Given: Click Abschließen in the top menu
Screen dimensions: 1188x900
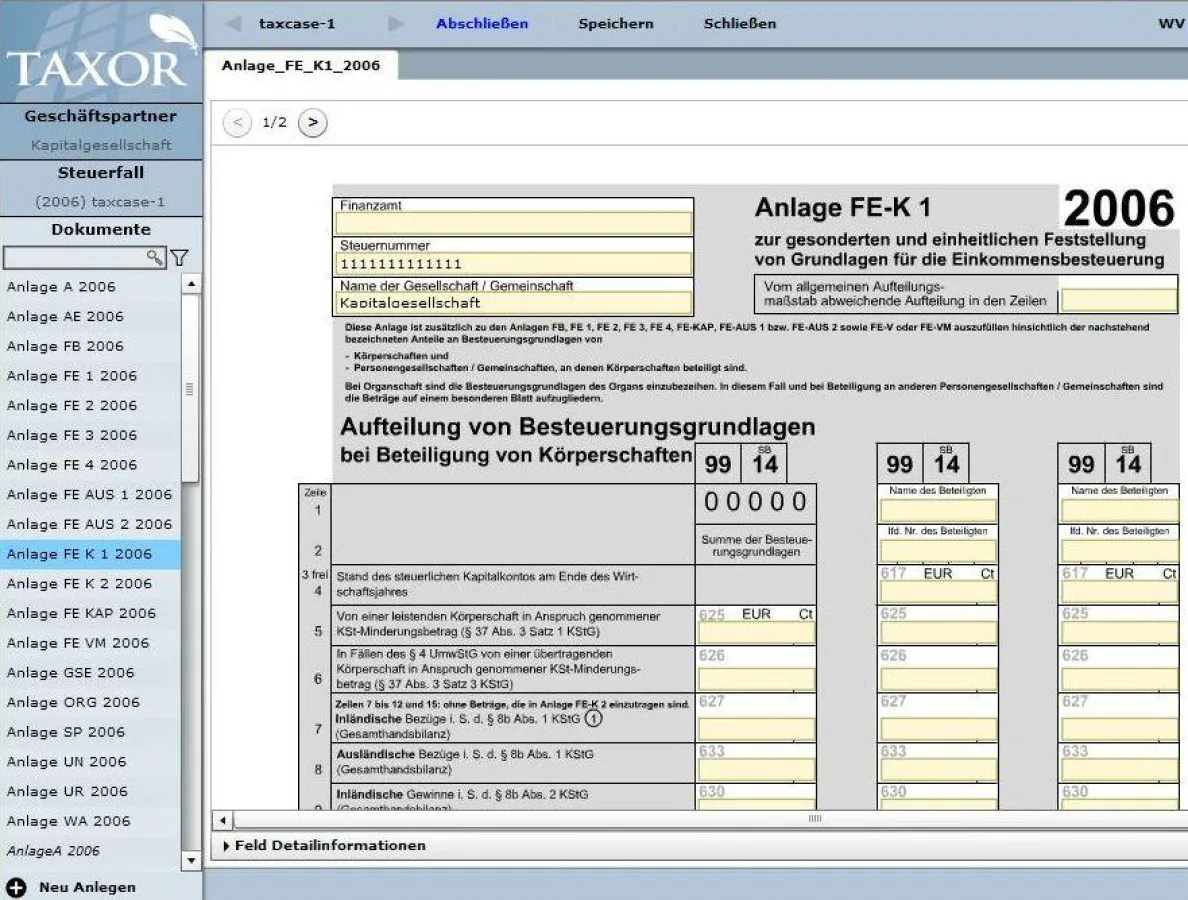Looking at the screenshot, I should point(482,23).
